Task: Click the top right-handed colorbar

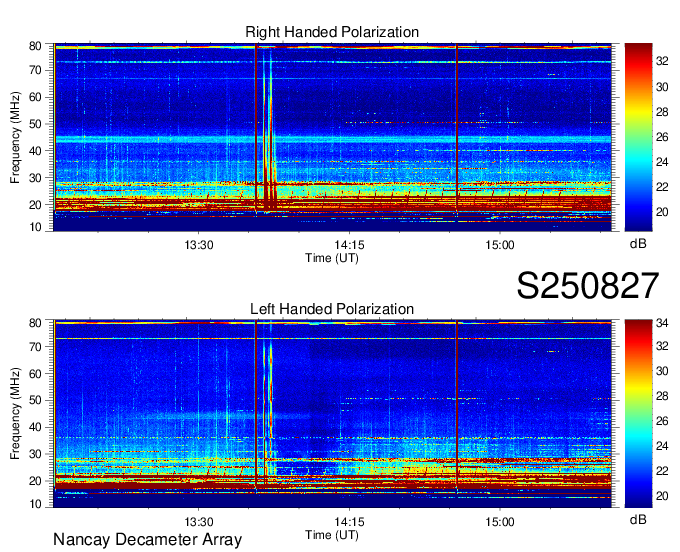Action: 638,137
